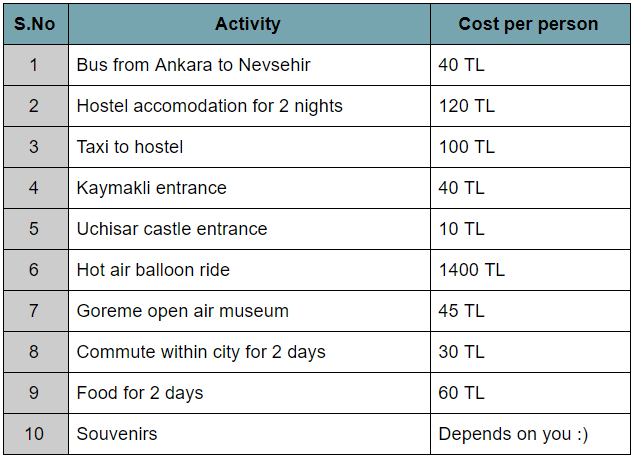Image resolution: width=635 pixels, height=459 pixels.
Task: Select the 1400 TL cost cell
Action: coord(472,270)
